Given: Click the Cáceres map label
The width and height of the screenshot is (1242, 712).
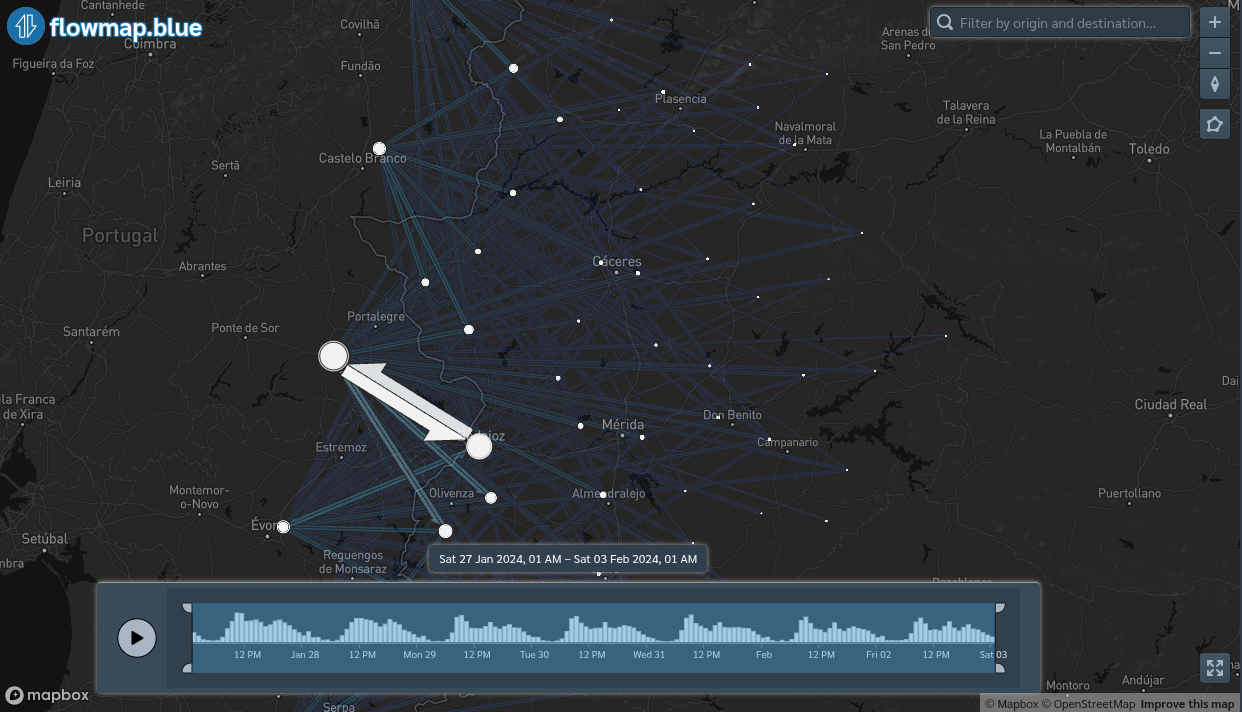Looking at the screenshot, I should point(617,262).
